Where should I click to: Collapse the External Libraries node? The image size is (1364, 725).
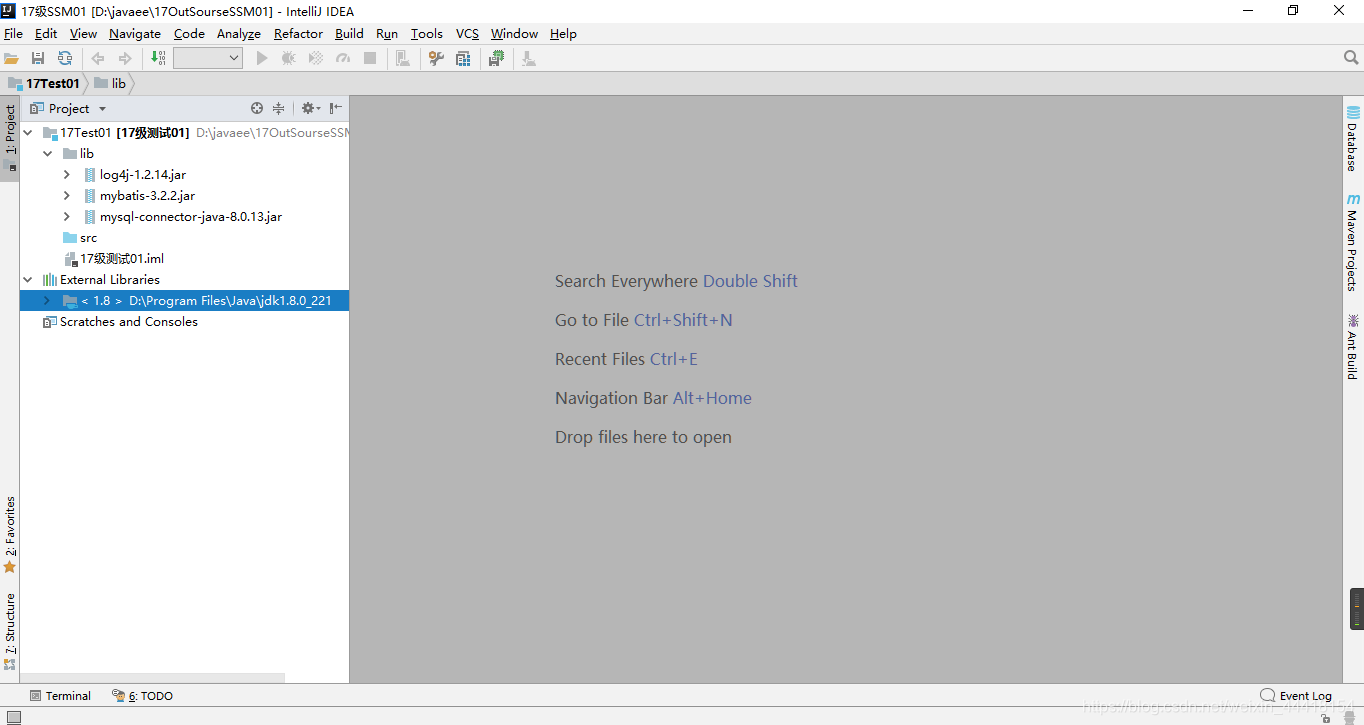coord(28,280)
